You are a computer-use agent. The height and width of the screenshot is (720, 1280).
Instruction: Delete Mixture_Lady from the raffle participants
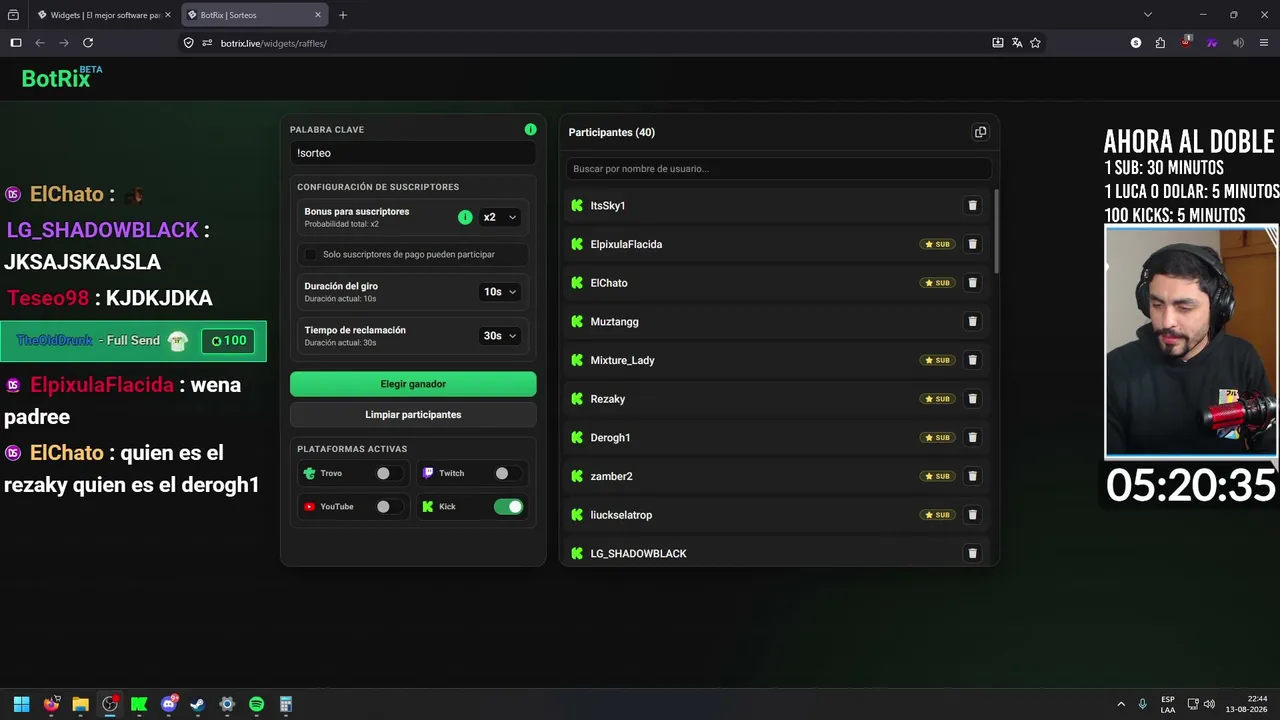coord(972,360)
